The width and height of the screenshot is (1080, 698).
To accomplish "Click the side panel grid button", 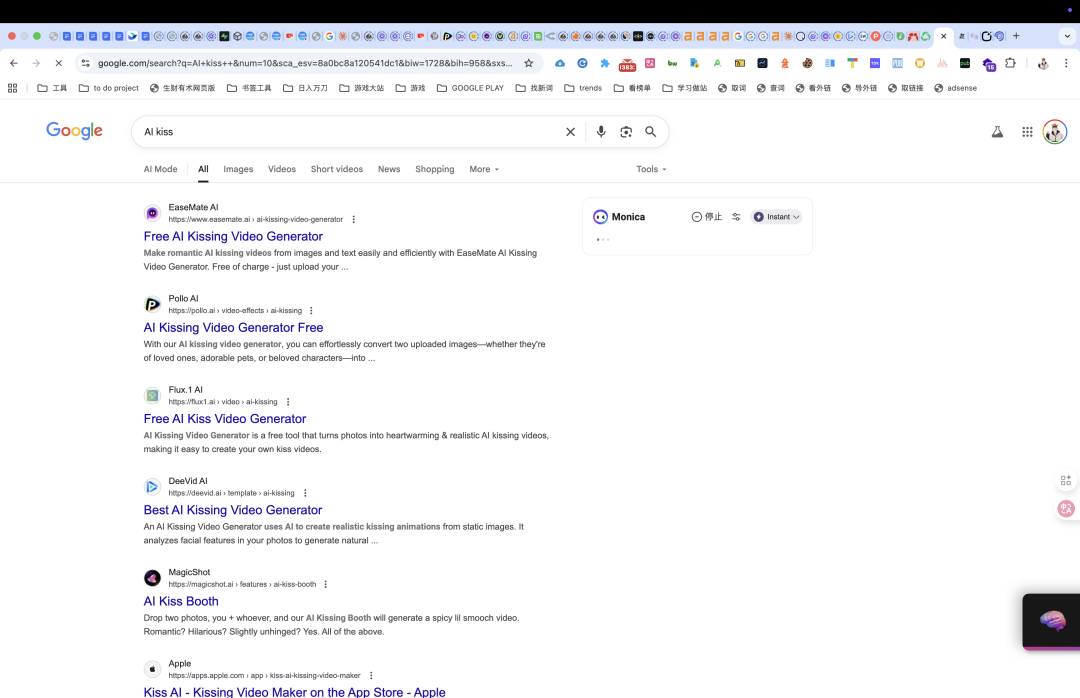I will tap(1066, 480).
